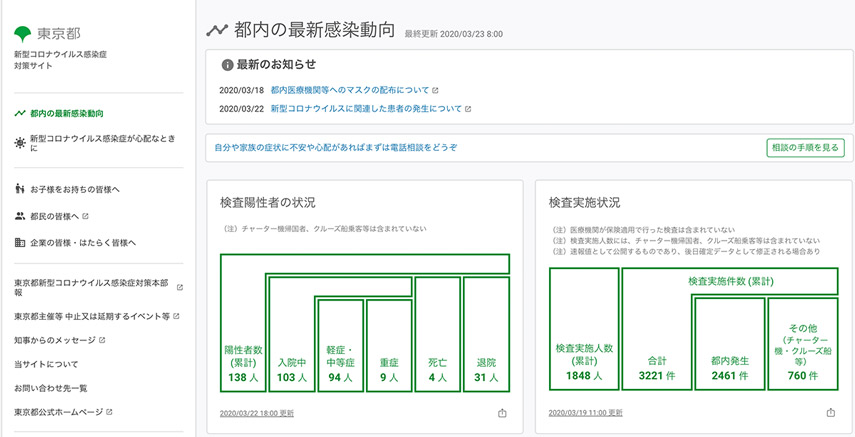This screenshot has height=437, width=855.
Task: Share the 検査陽性者の状況 card
Action: pos(502,412)
